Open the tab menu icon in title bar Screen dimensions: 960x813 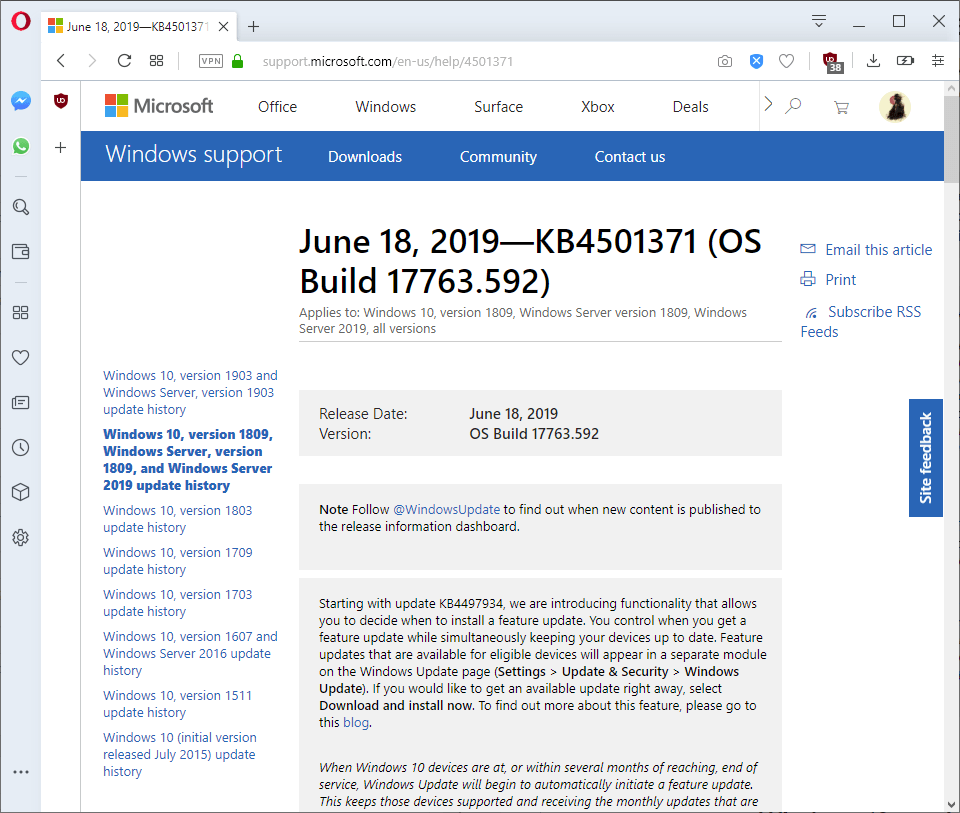coord(819,21)
